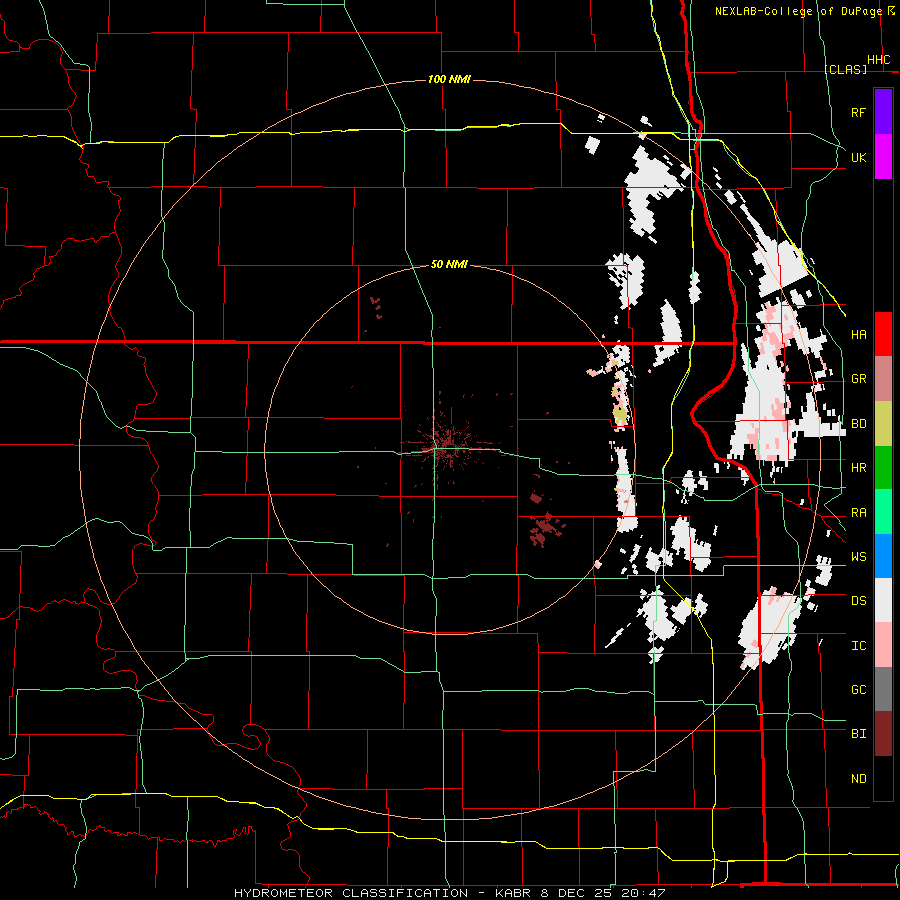
Task: Click the 'UK' legend label
Action: (858, 157)
